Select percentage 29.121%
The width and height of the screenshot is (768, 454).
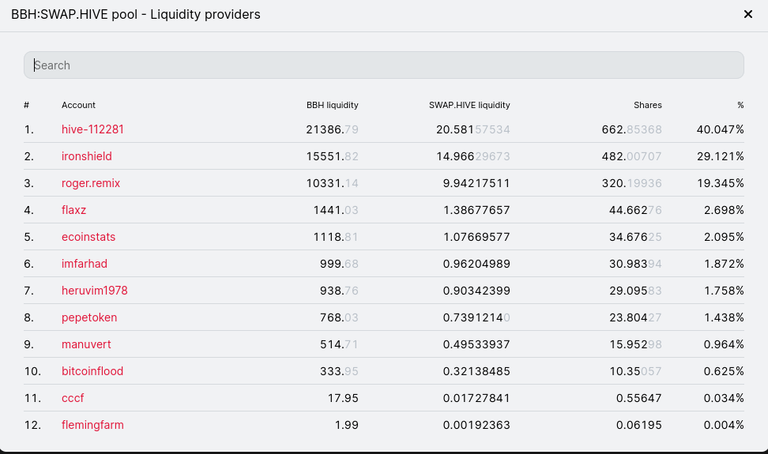click(x=720, y=156)
